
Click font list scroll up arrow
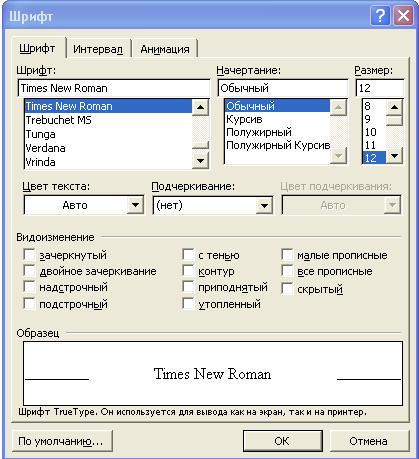coord(200,107)
